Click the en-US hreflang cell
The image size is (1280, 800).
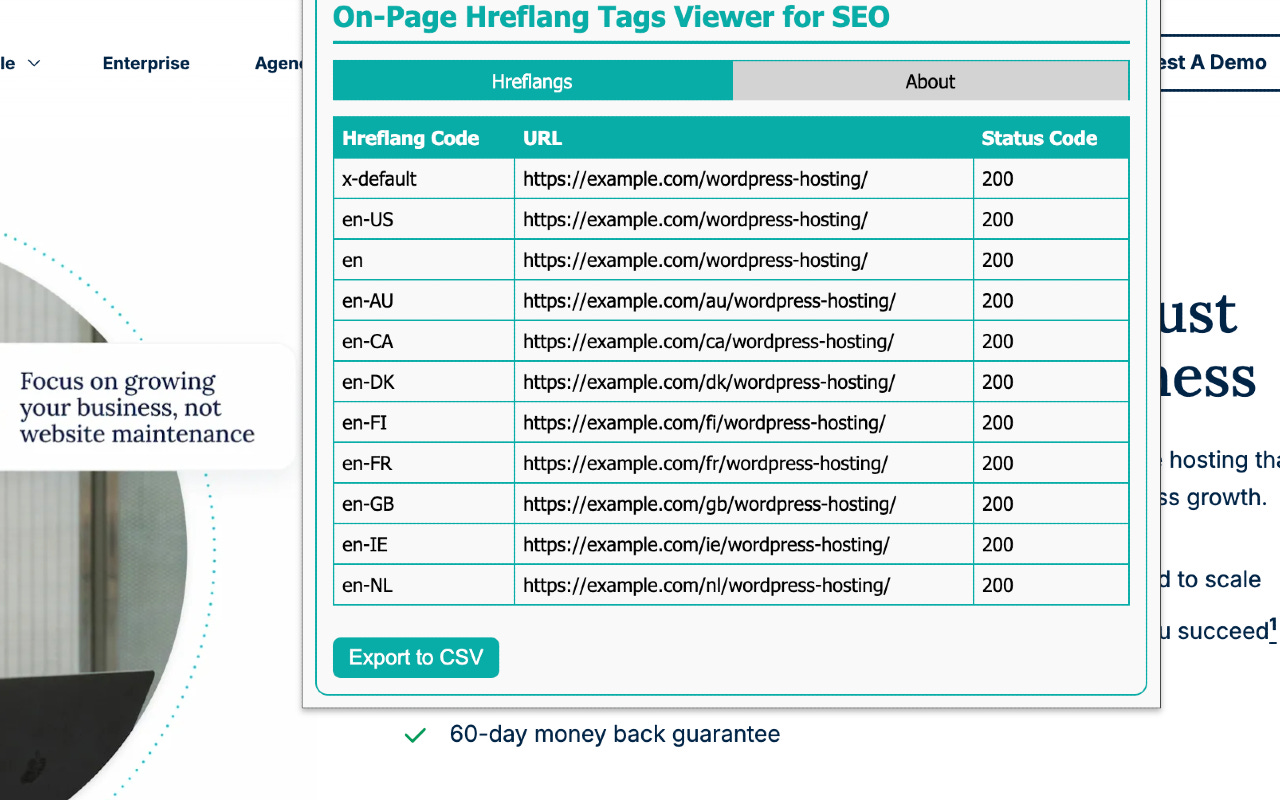tap(424, 219)
